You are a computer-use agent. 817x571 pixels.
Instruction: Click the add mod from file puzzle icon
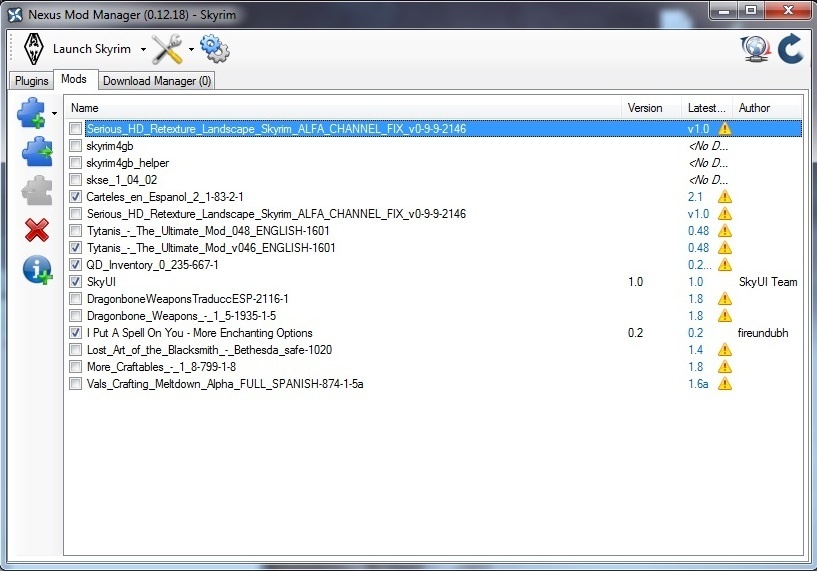pos(32,113)
